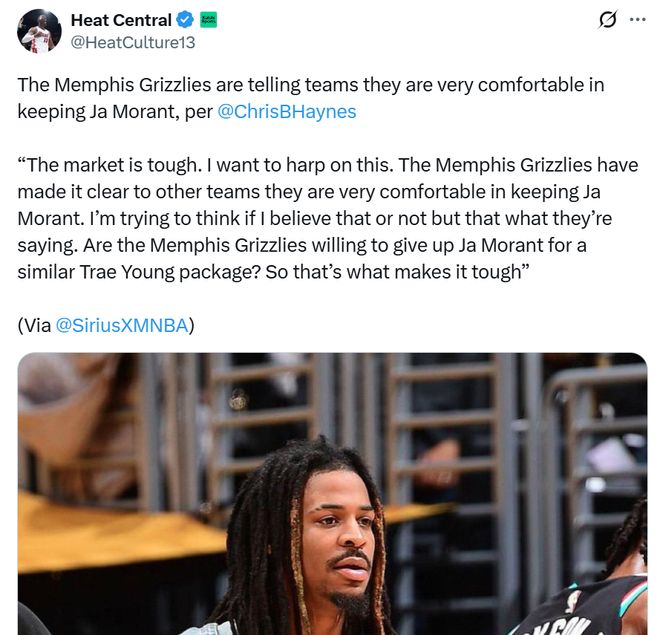Follow the @ChrisBHaynes mention link
Screen dimensions: 660x635
287,112
